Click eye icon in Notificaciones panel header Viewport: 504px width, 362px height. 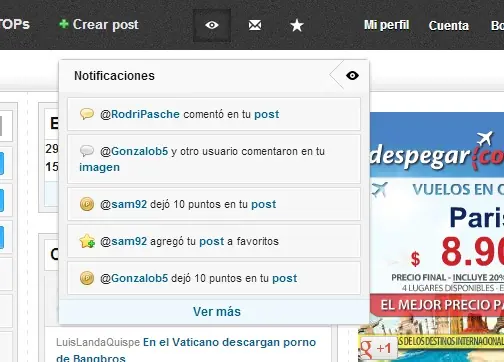352,75
